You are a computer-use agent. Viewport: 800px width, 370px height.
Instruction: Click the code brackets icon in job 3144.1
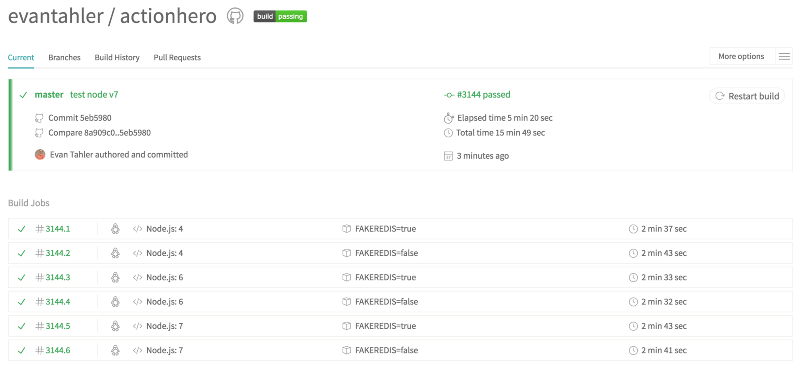click(x=137, y=229)
